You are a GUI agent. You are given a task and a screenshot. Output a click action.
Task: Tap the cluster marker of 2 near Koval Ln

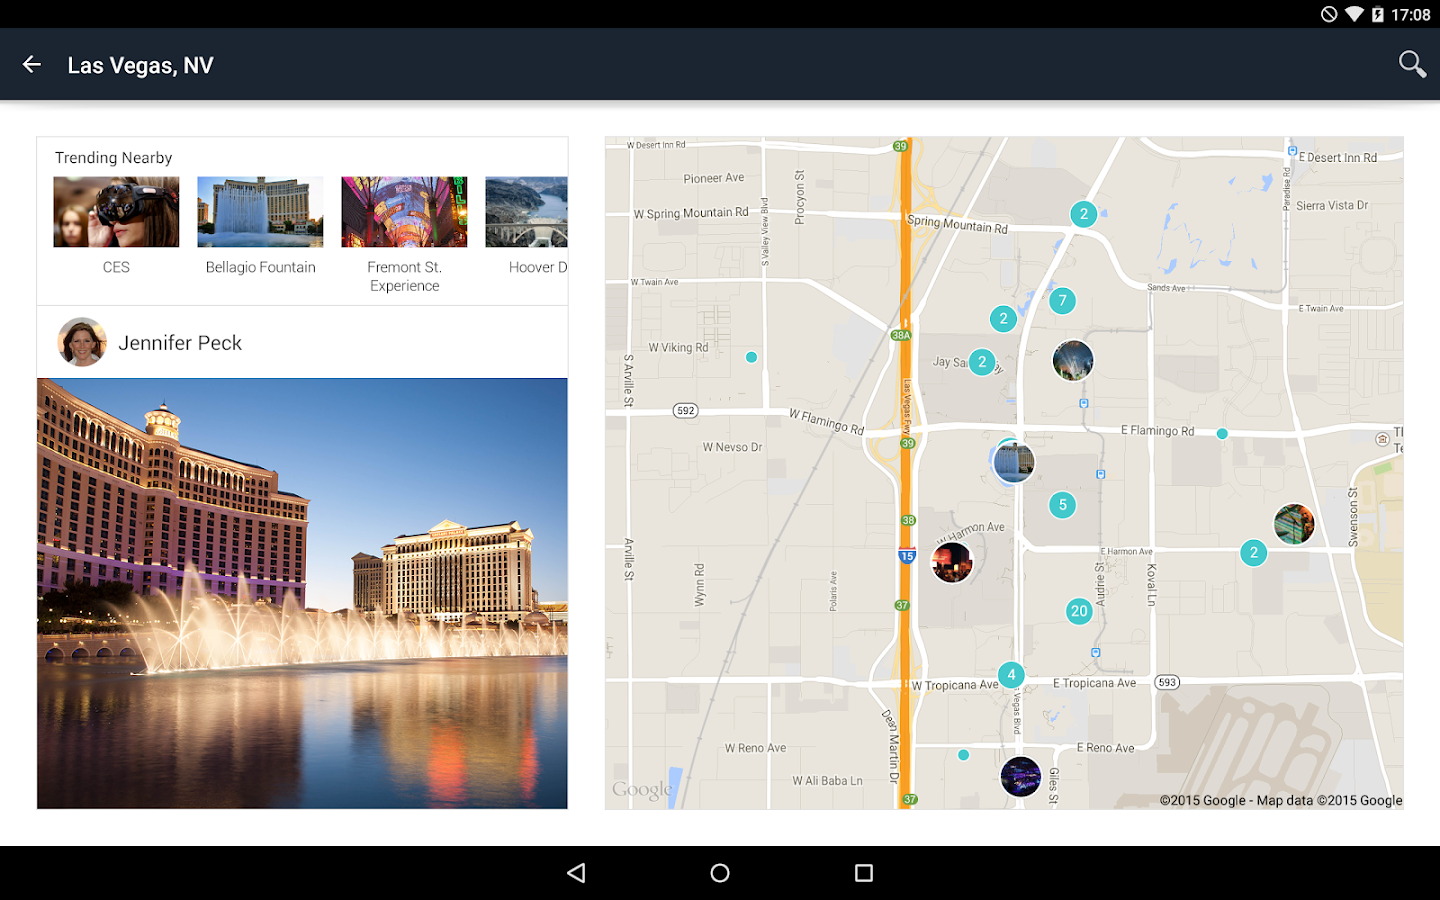coord(1254,552)
